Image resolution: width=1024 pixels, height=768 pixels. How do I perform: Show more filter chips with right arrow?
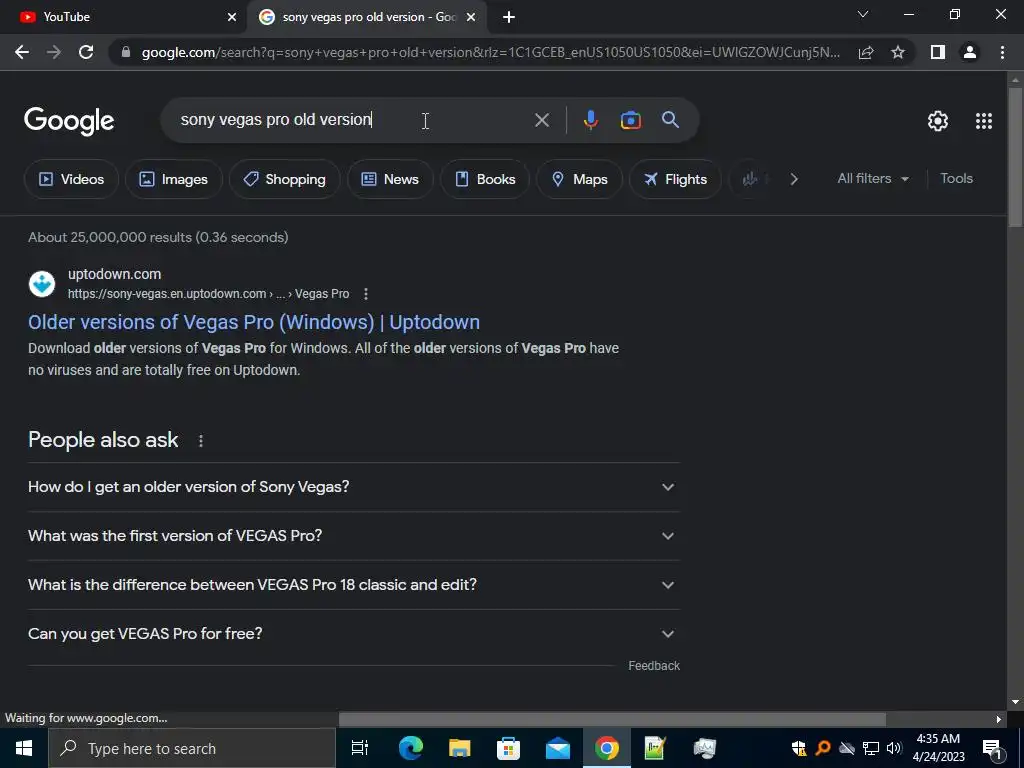tap(794, 179)
